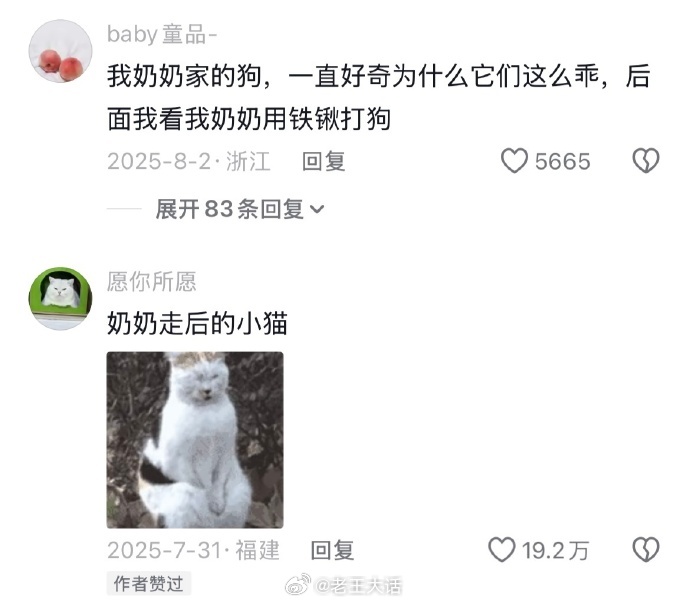690x603 pixels.
Task: Click the 5665 like count
Action: point(562,162)
